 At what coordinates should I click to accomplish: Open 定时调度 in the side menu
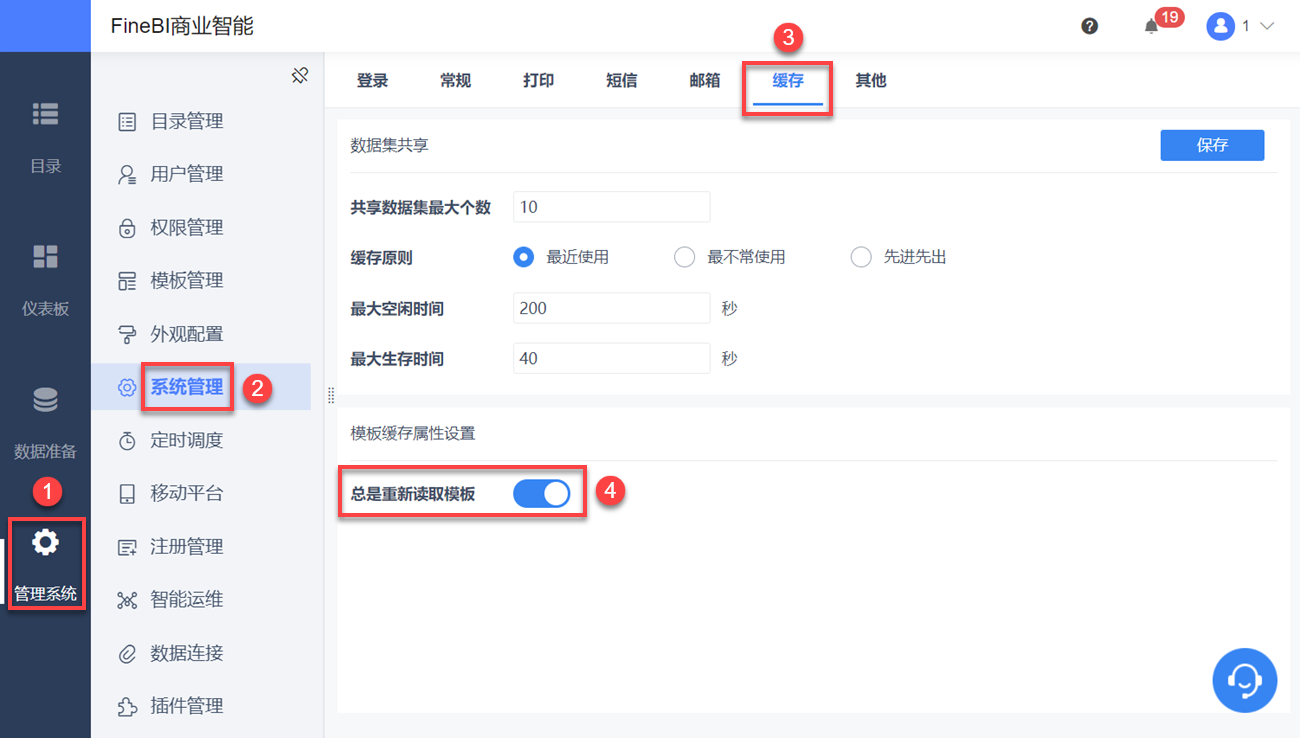186,440
